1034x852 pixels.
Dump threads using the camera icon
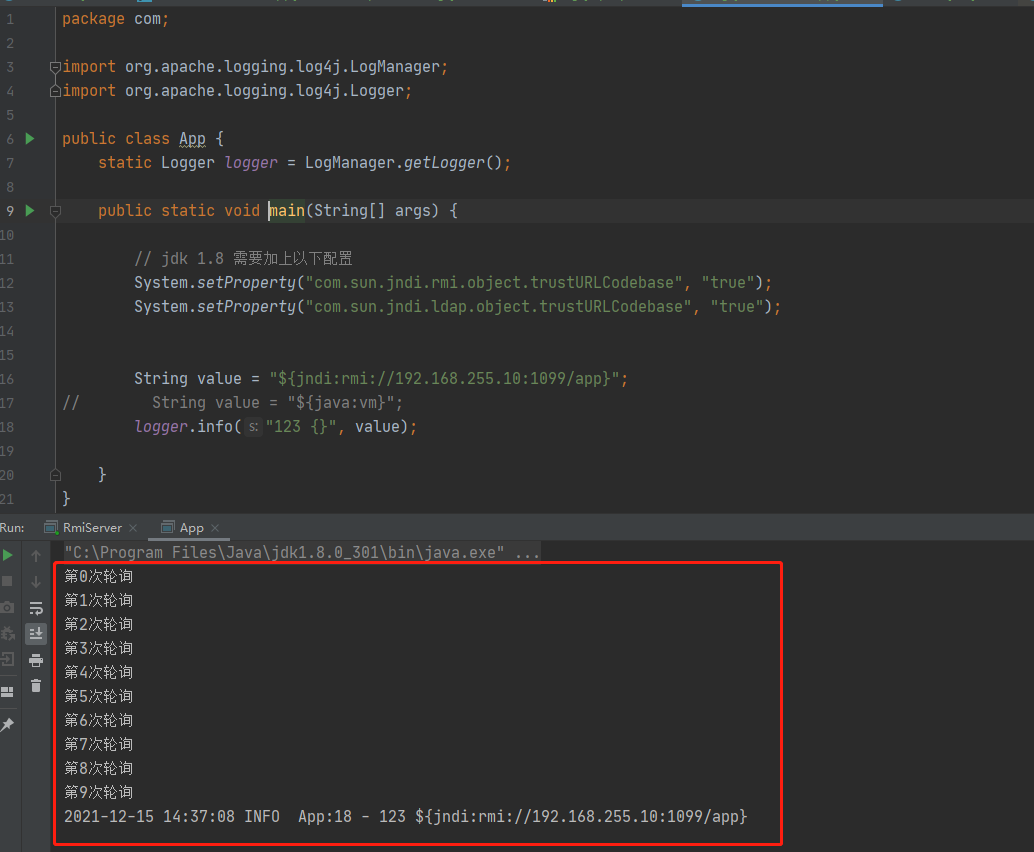click(x=7, y=607)
